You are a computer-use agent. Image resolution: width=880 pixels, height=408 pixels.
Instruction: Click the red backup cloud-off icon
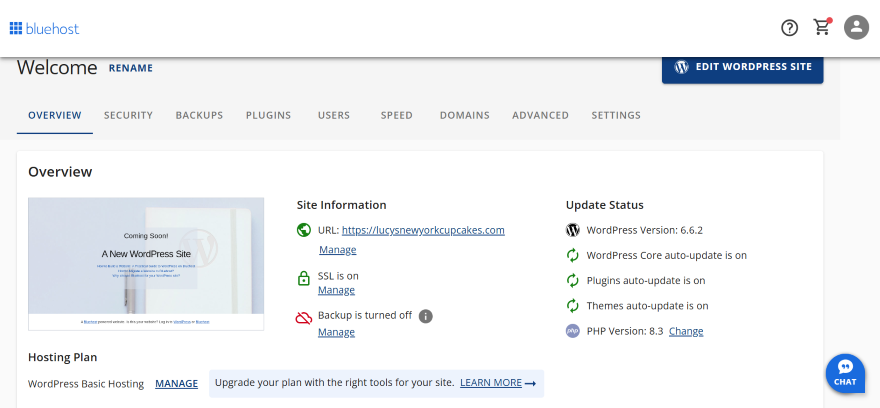304,319
